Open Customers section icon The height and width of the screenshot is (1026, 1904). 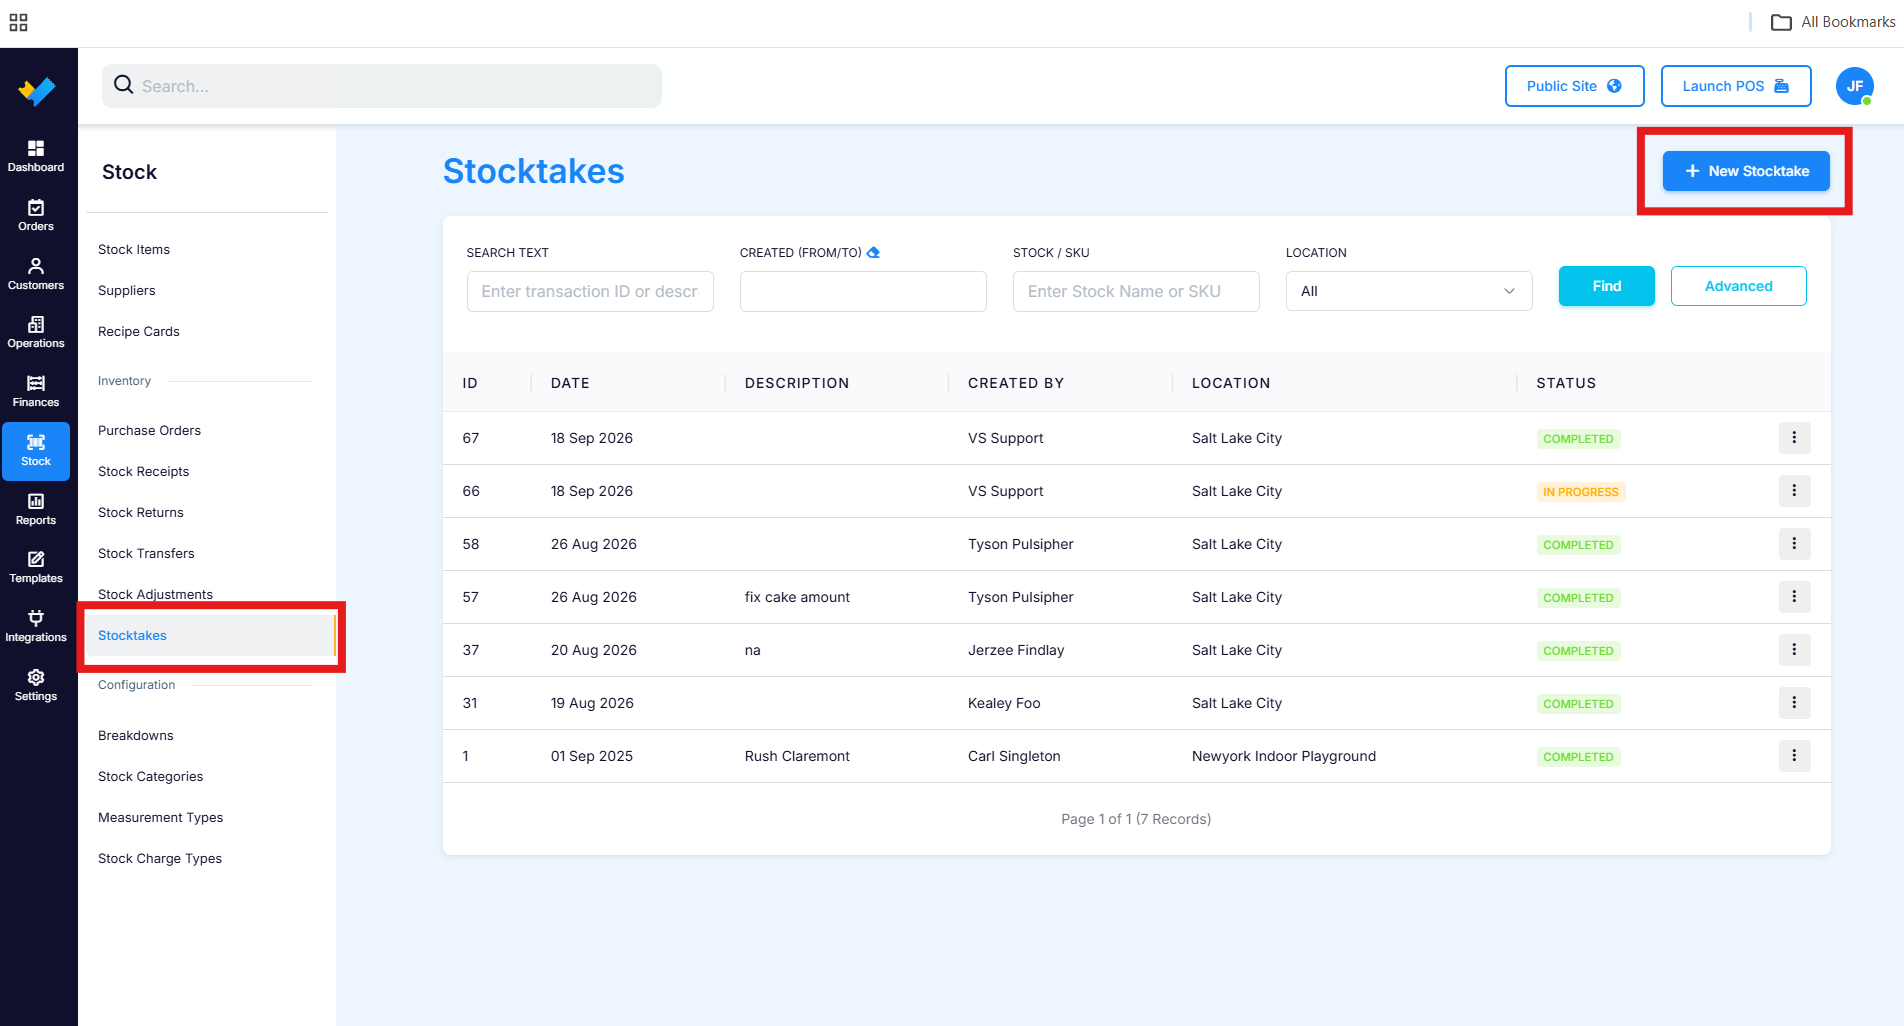(x=36, y=274)
